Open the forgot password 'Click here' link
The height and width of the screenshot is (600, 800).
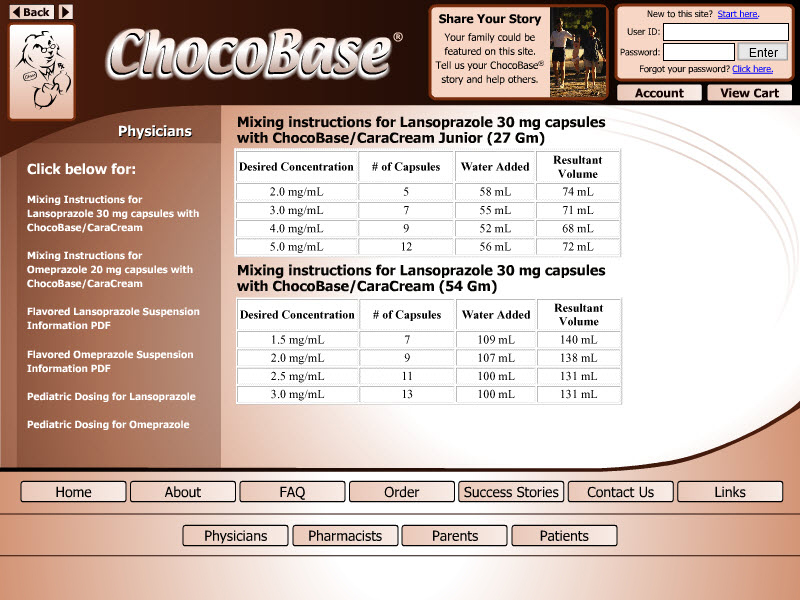tap(752, 69)
